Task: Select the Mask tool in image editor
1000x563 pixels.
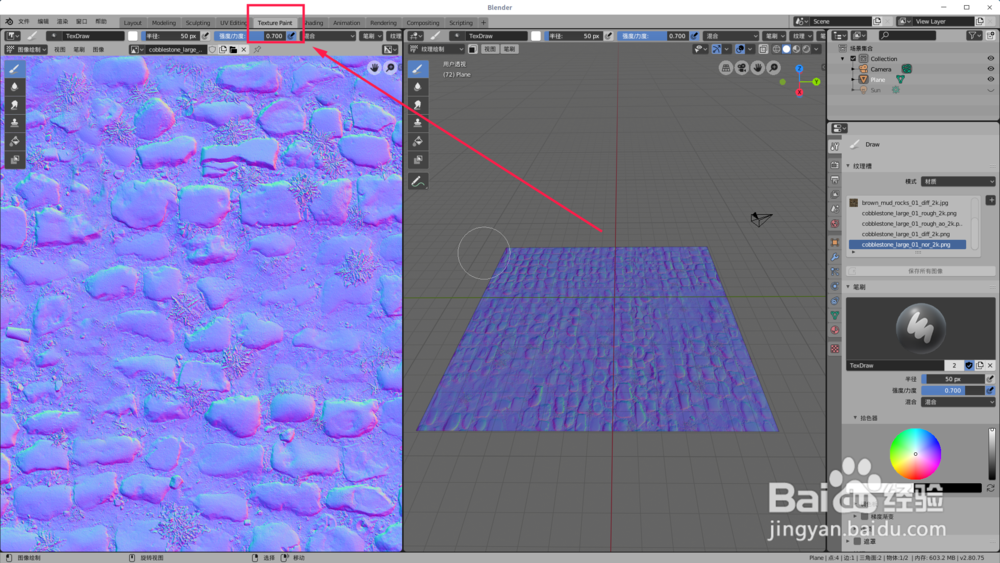Action: [x=15, y=159]
